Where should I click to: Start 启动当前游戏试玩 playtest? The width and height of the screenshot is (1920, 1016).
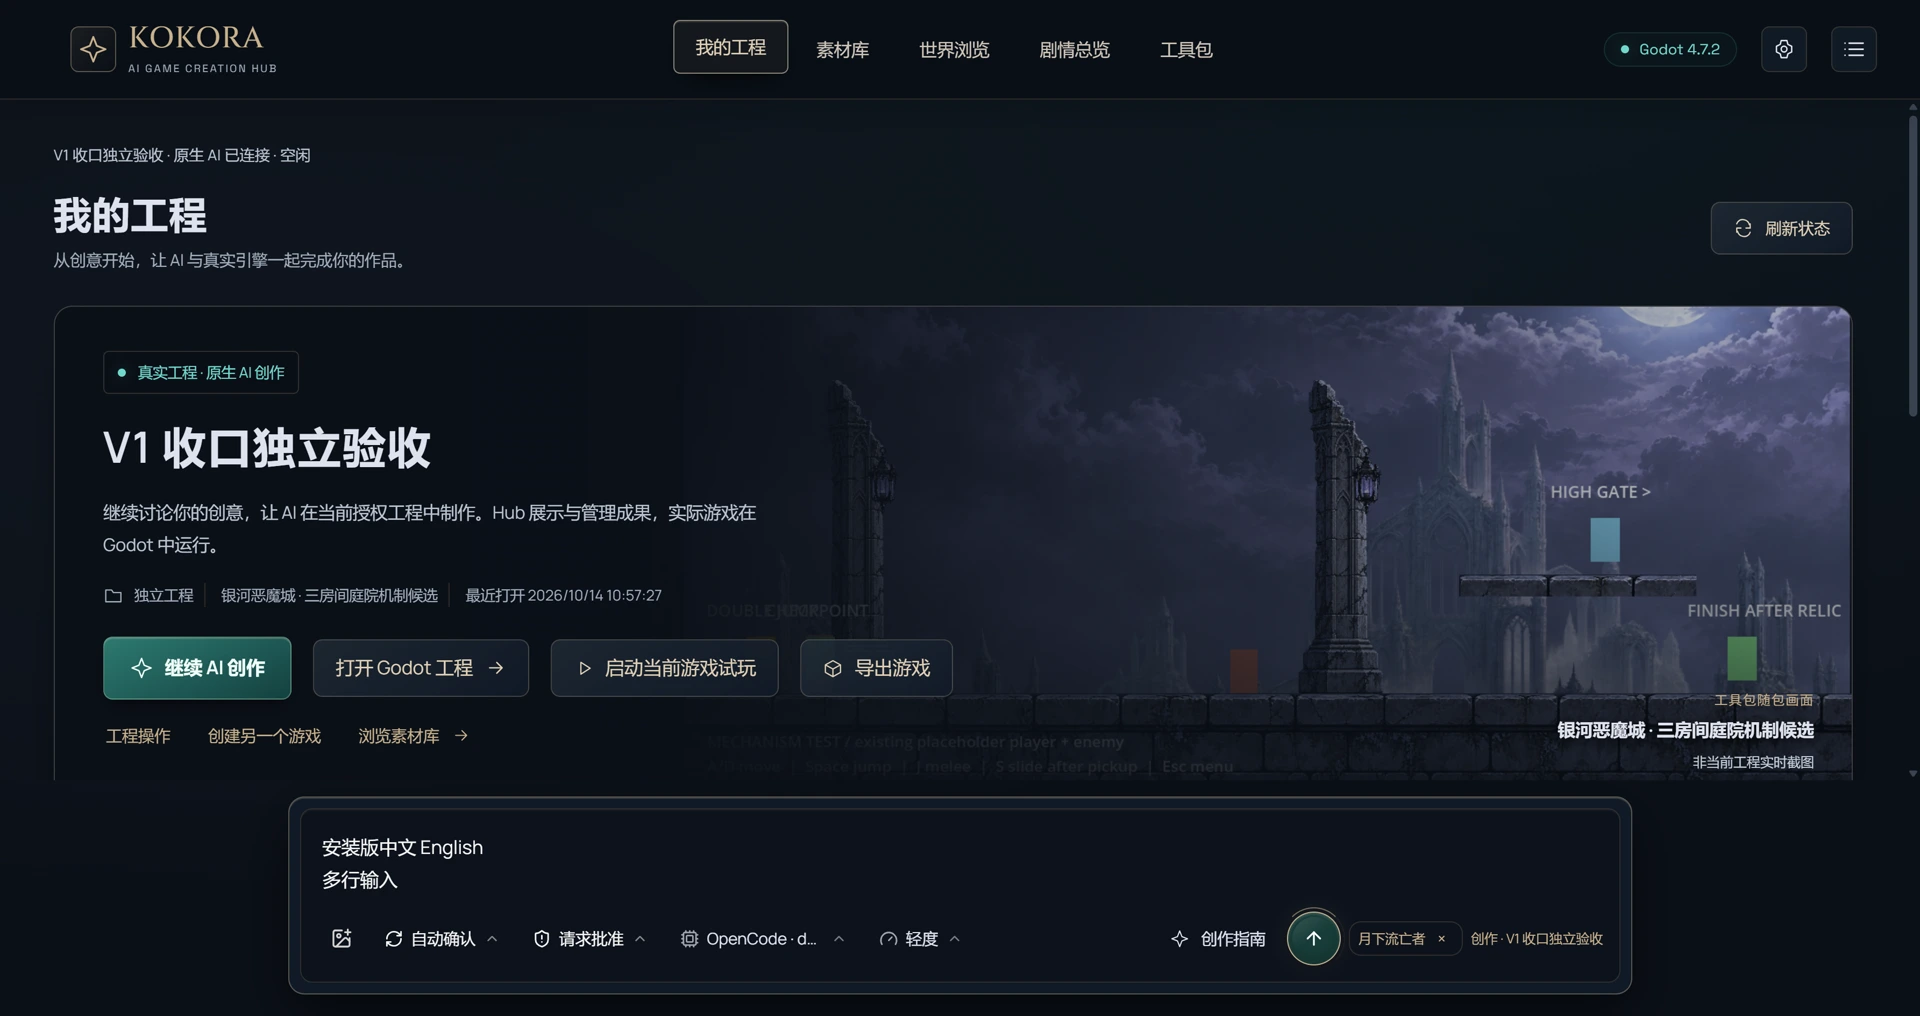664,668
